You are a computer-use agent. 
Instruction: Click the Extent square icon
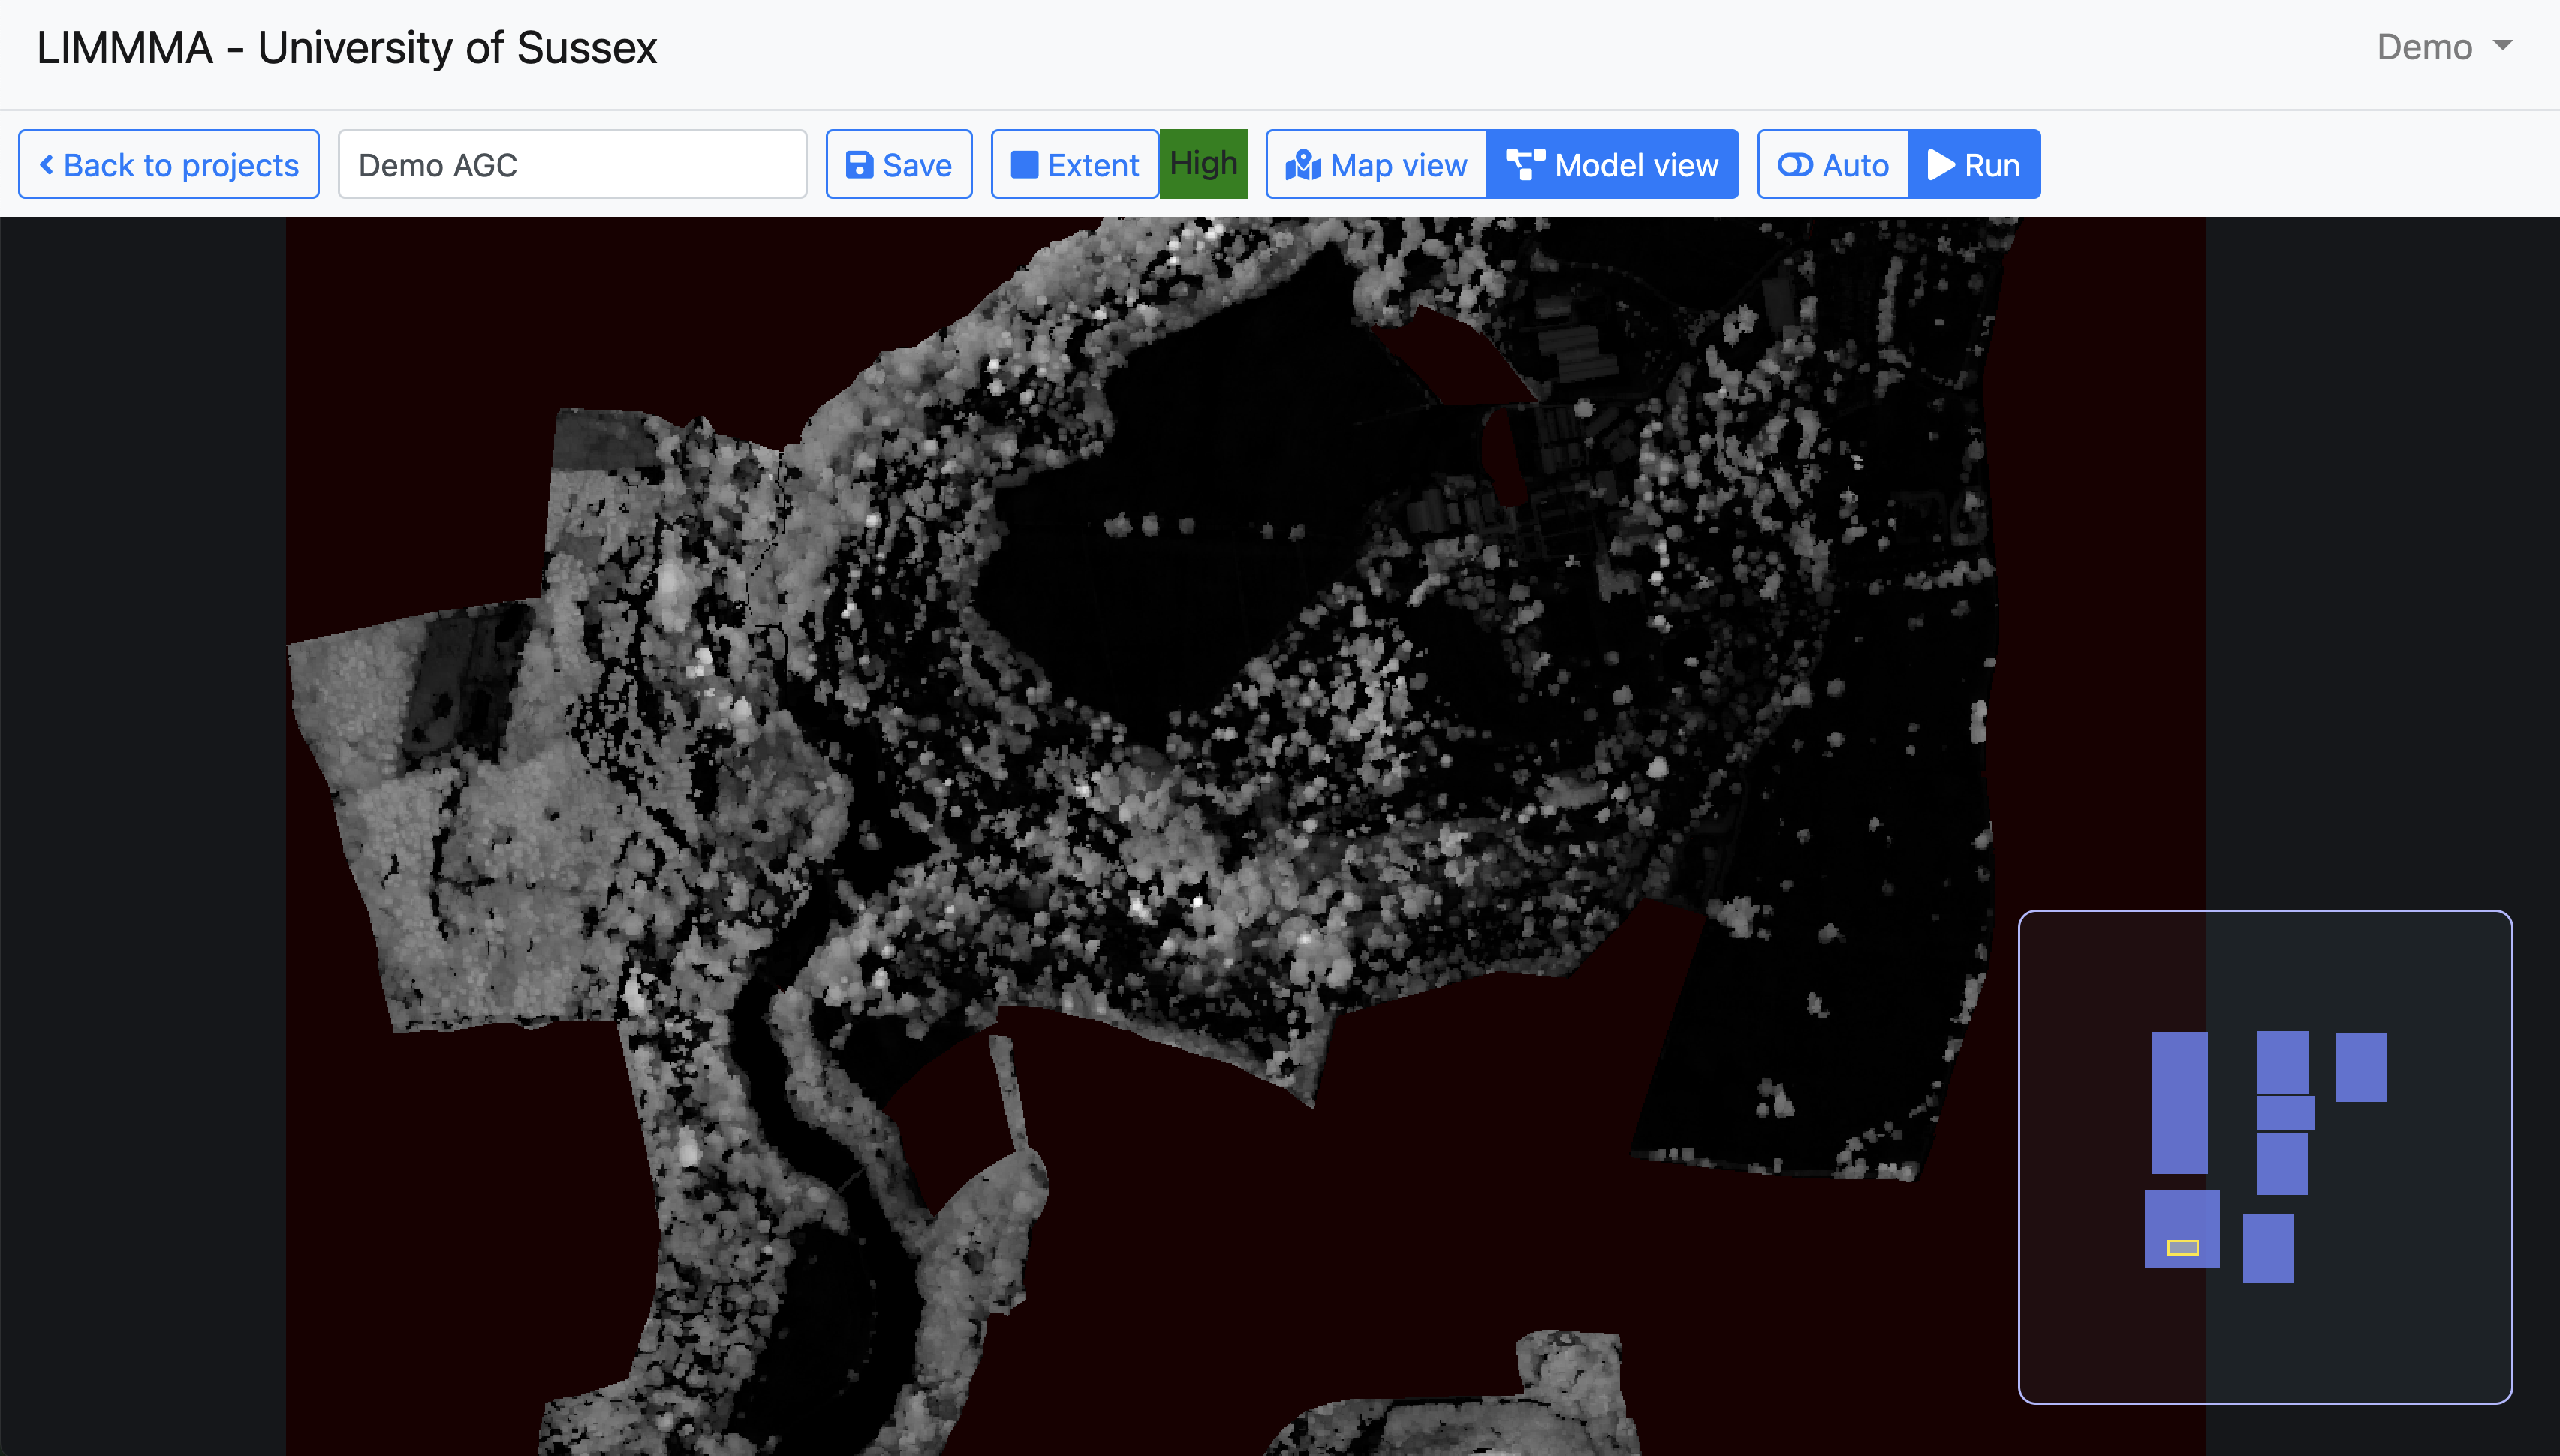(1024, 165)
